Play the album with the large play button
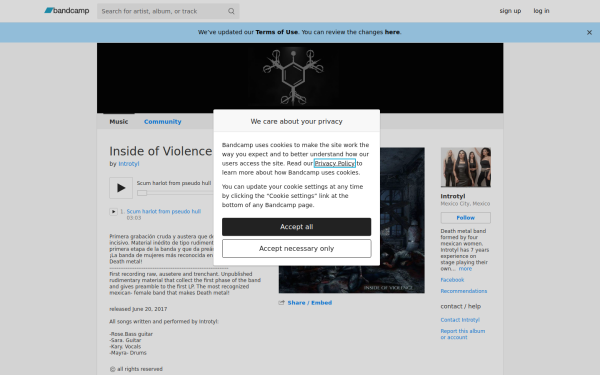 (121, 188)
